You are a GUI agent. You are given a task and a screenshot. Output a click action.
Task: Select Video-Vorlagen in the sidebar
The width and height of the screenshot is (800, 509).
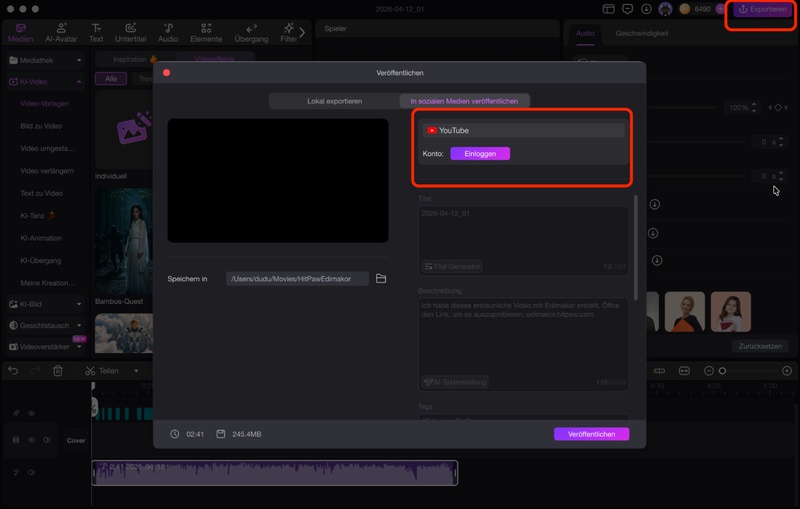(x=44, y=104)
